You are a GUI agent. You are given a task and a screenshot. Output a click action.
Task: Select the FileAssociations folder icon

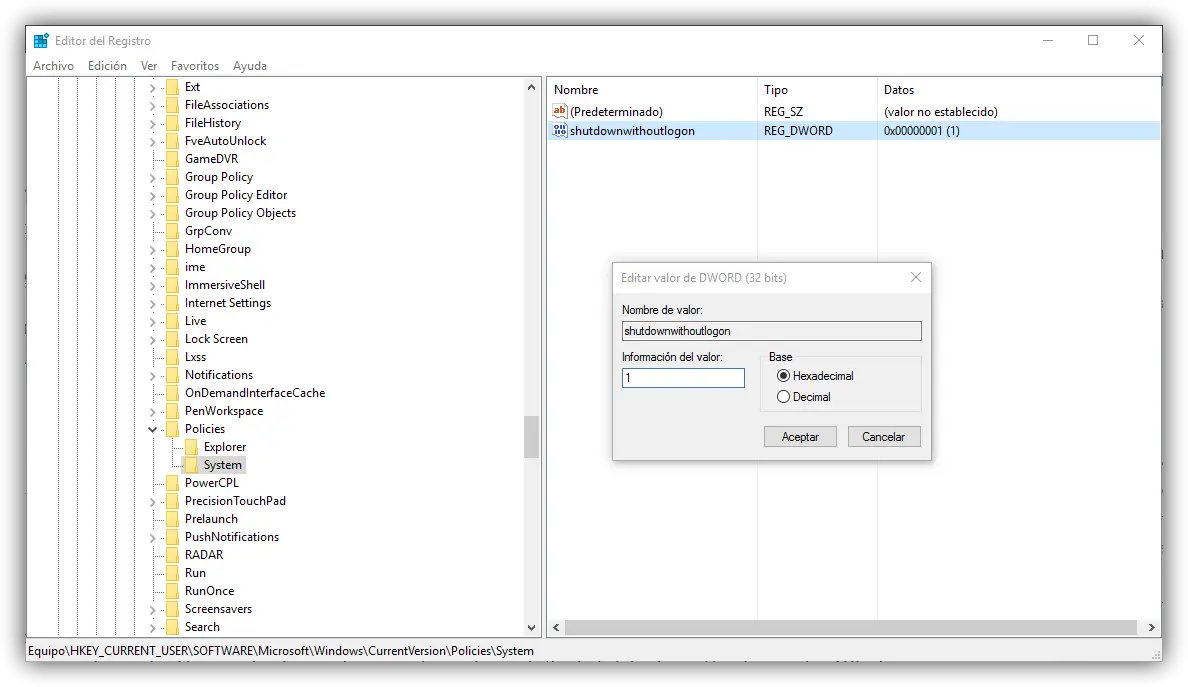click(x=173, y=105)
